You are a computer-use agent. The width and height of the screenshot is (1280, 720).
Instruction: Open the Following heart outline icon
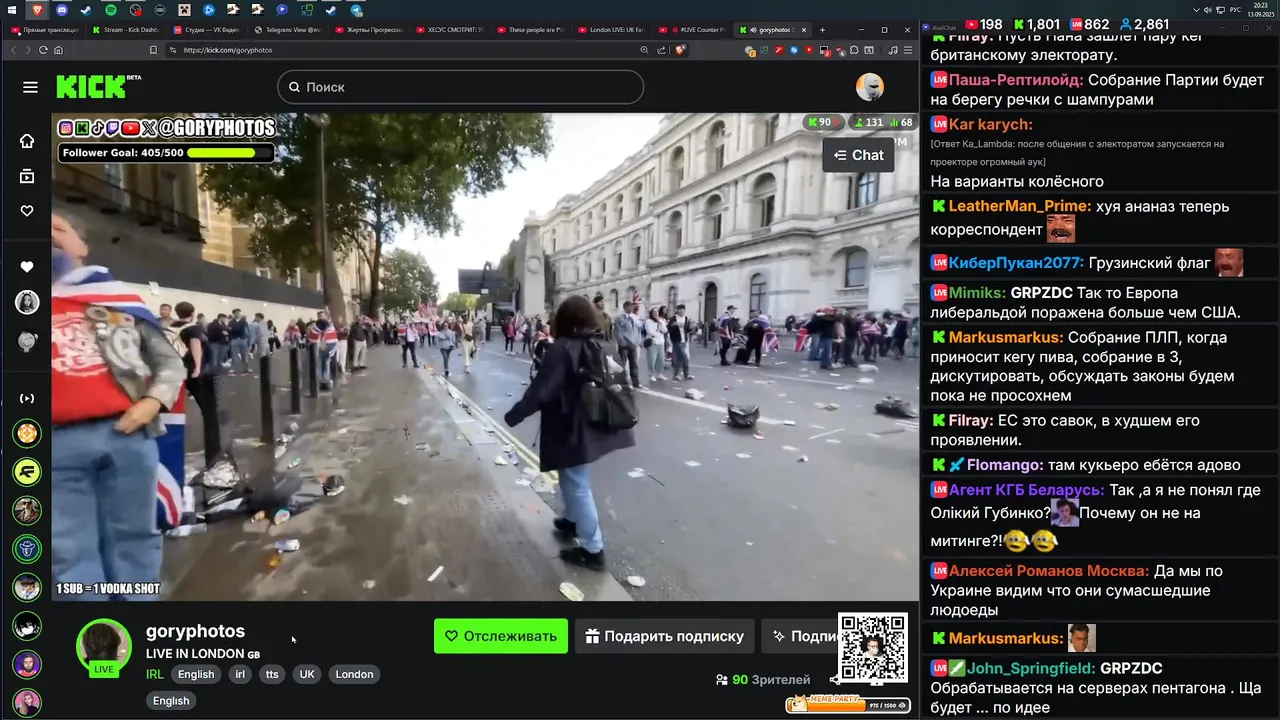pos(27,211)
